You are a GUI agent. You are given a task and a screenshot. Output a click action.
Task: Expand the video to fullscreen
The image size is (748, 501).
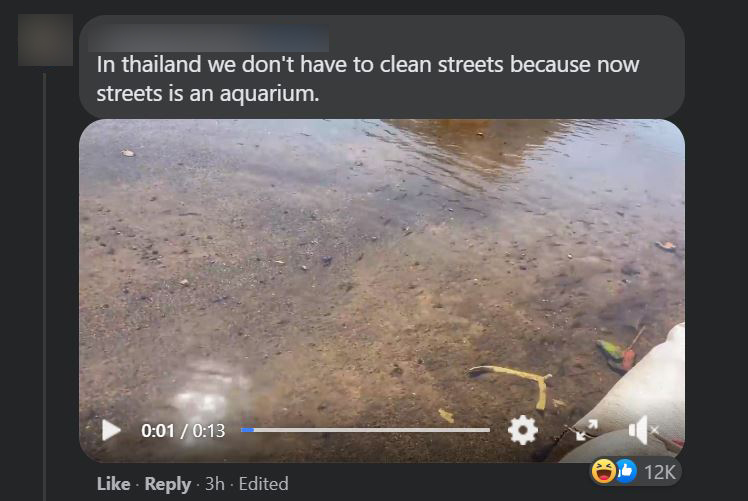[x=586, y=430]
